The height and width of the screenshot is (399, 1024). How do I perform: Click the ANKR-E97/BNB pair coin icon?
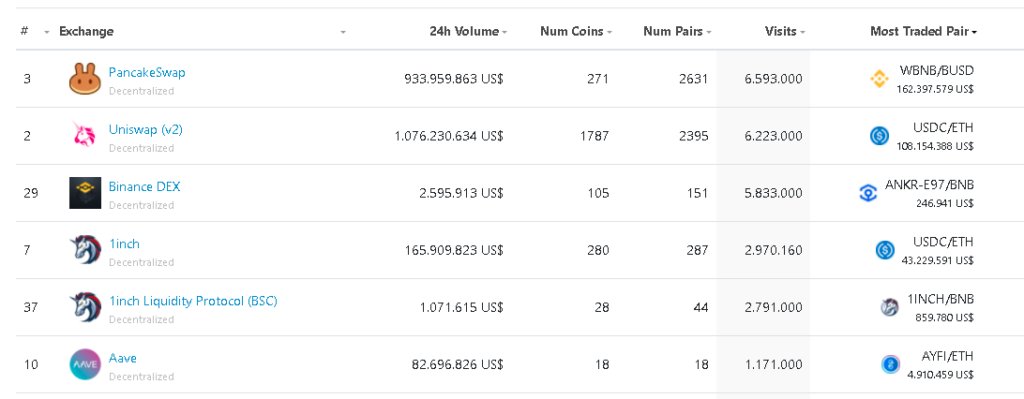tap(868, 193)
